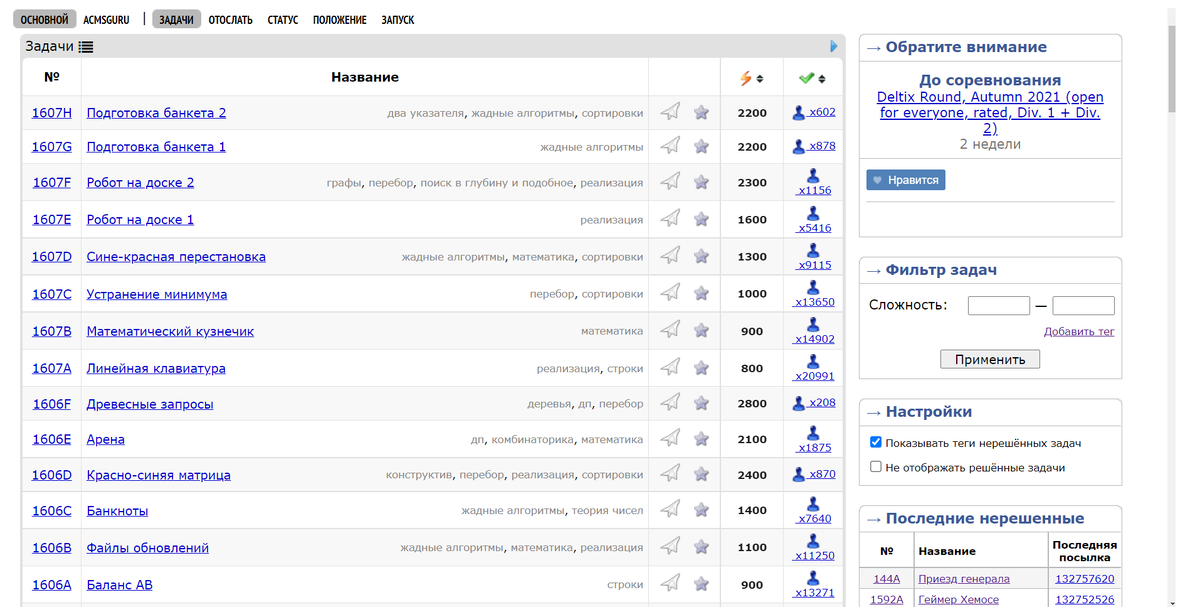Open submission 132757620
This screenshot has width=1200, height=607.
pyautogui.click(x=1084, y=579)
